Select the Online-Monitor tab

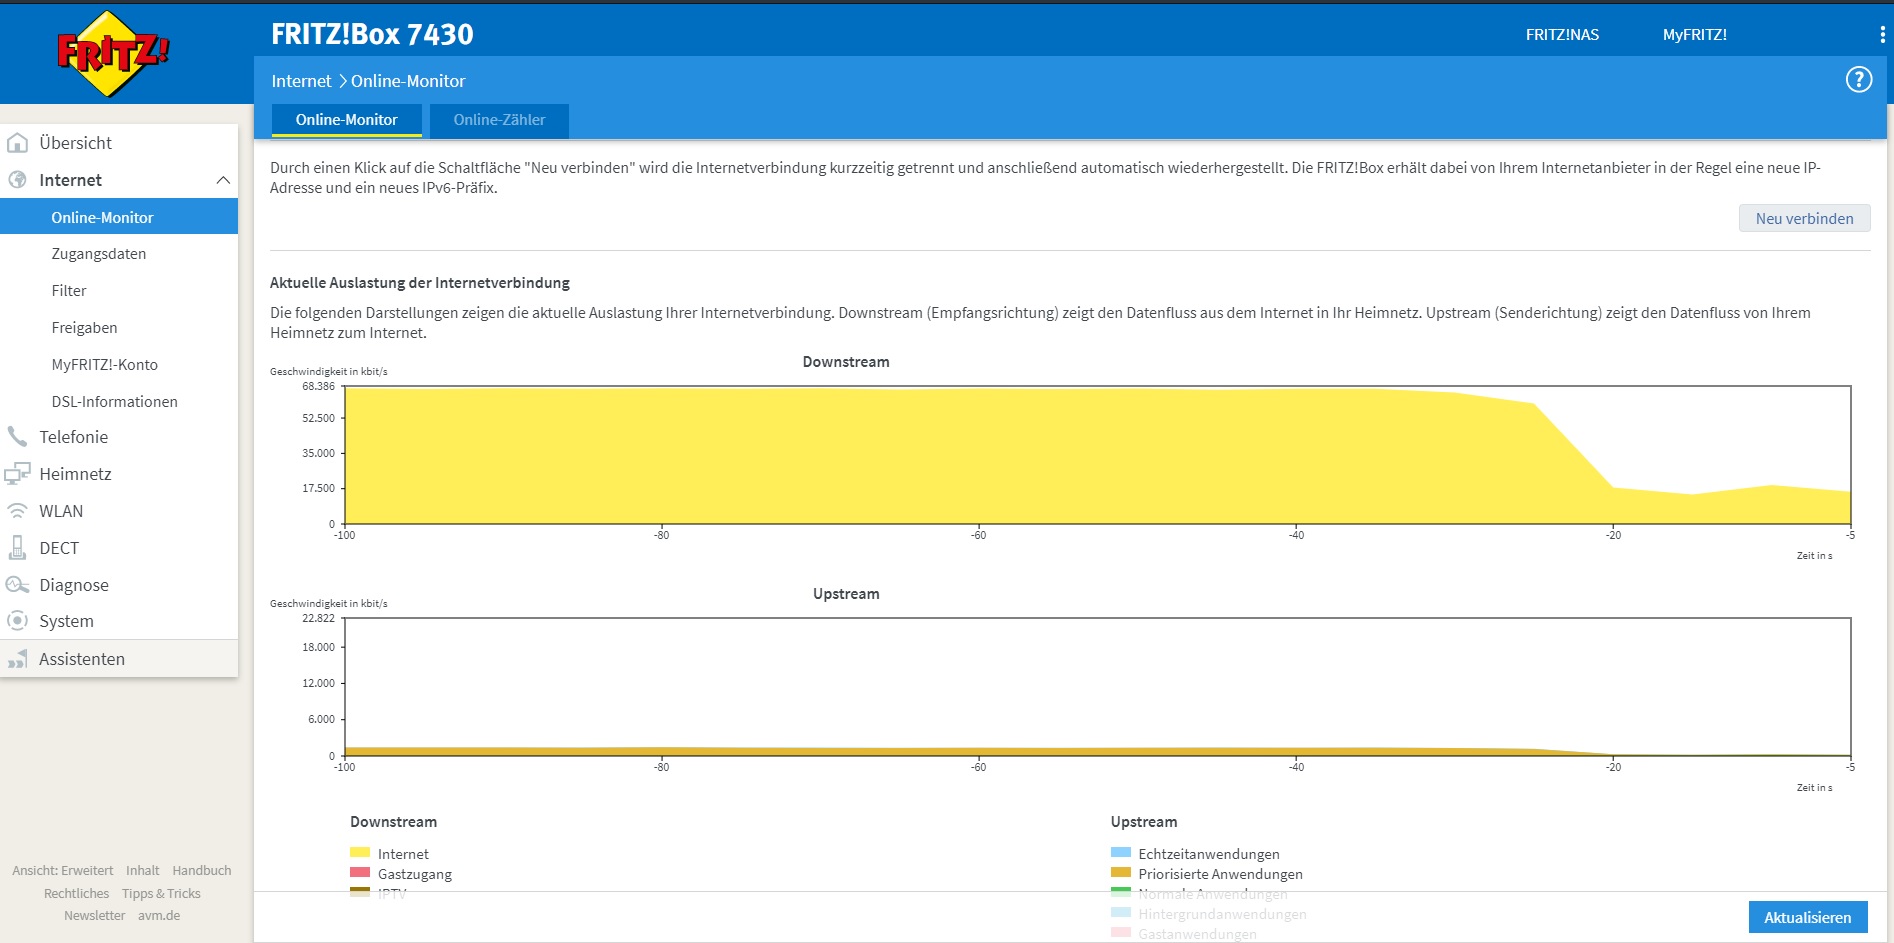tap(346, 120)
